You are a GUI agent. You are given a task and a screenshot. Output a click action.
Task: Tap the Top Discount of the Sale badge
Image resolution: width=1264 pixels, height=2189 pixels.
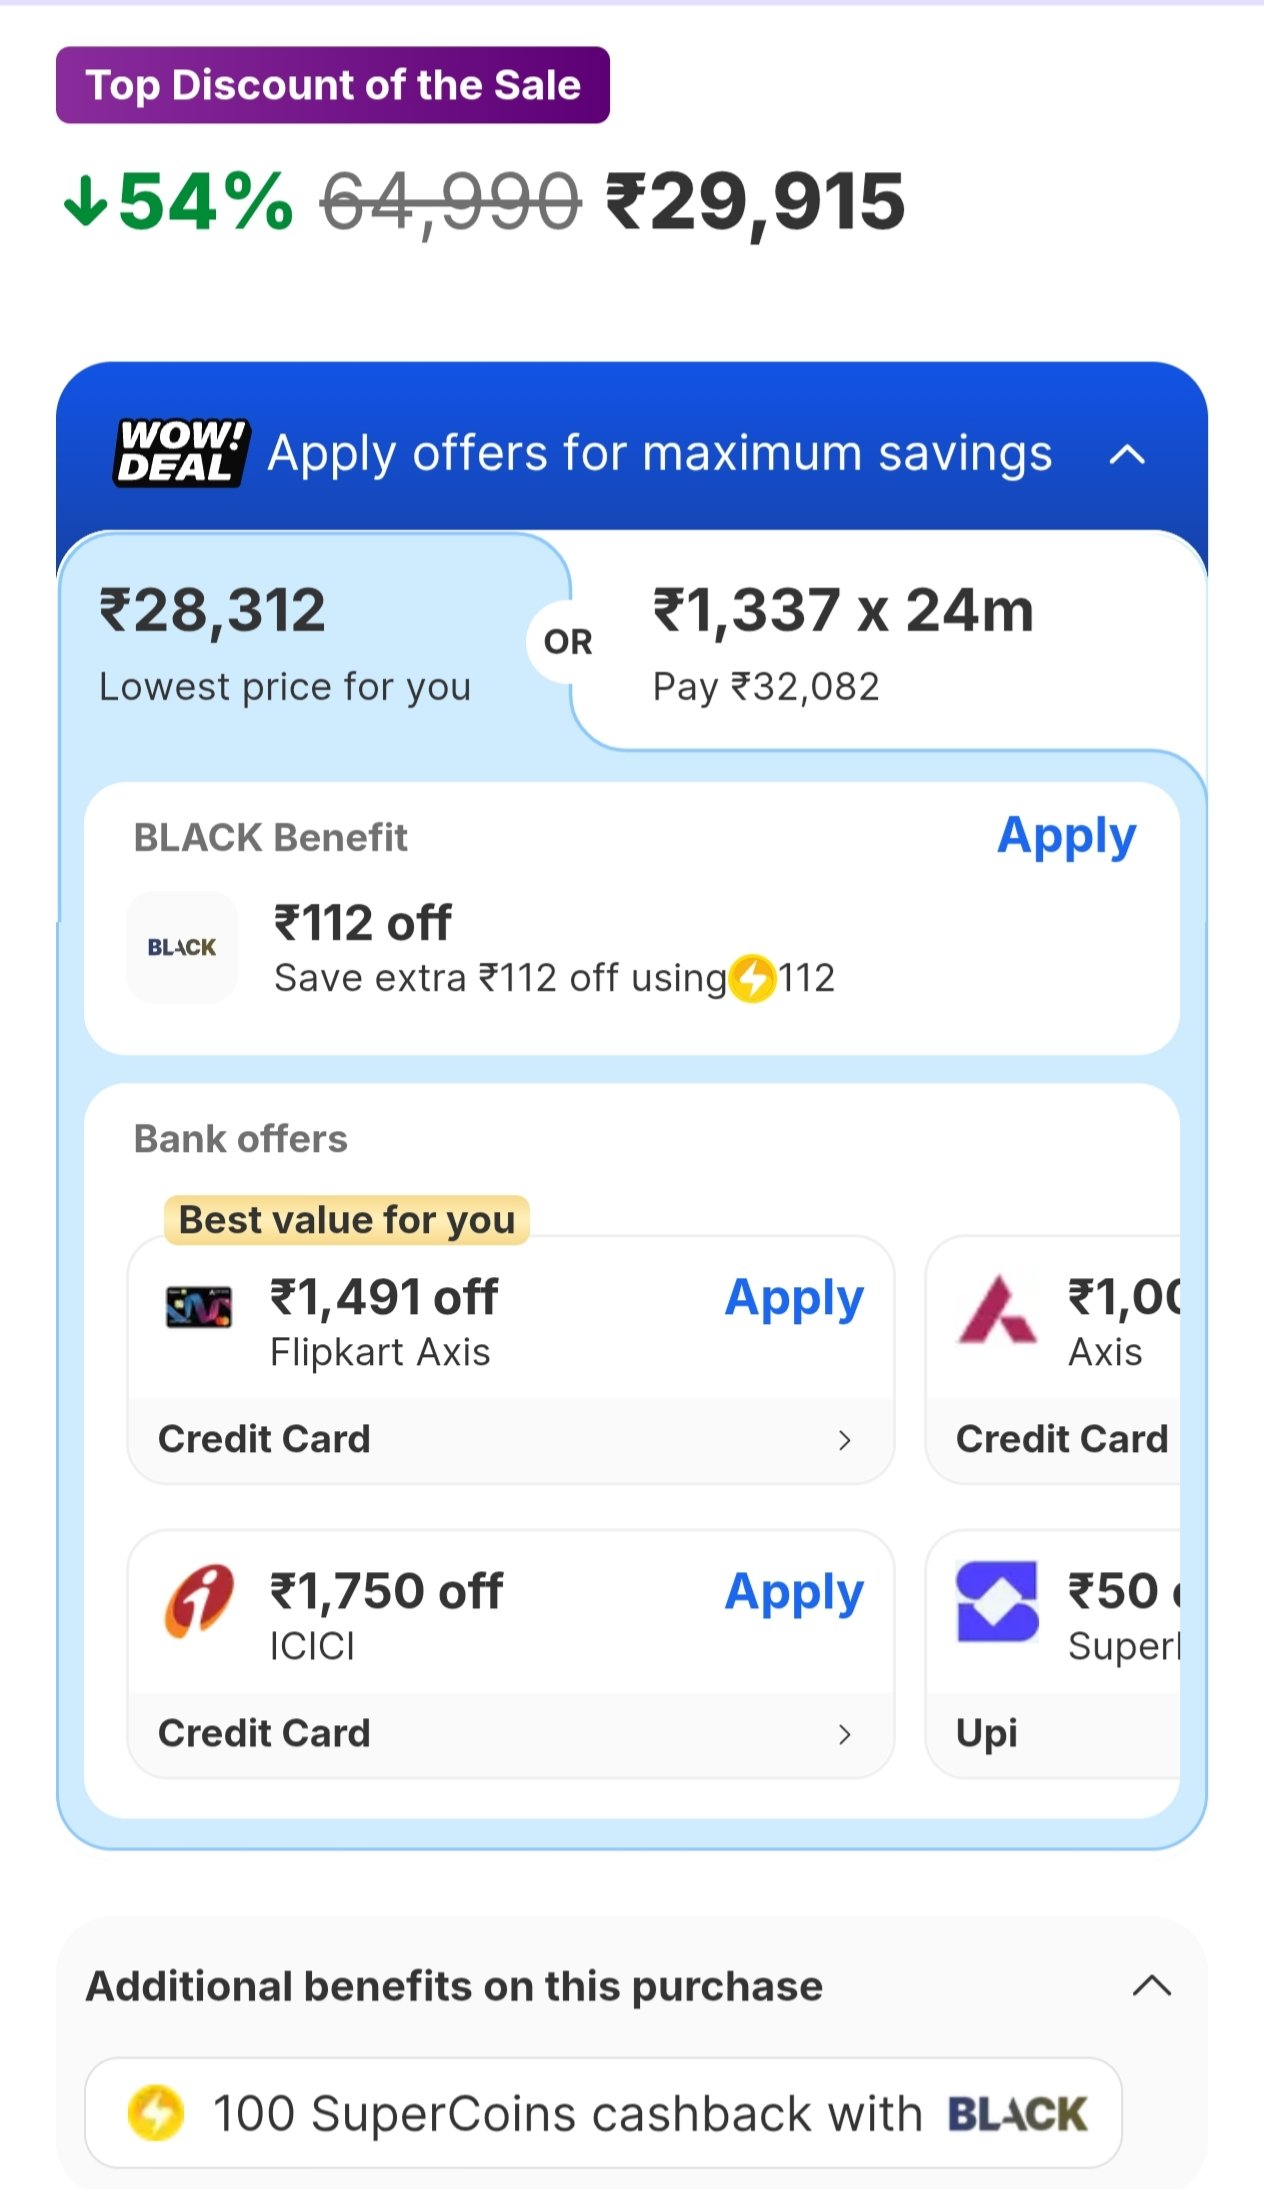coord(333,85)
